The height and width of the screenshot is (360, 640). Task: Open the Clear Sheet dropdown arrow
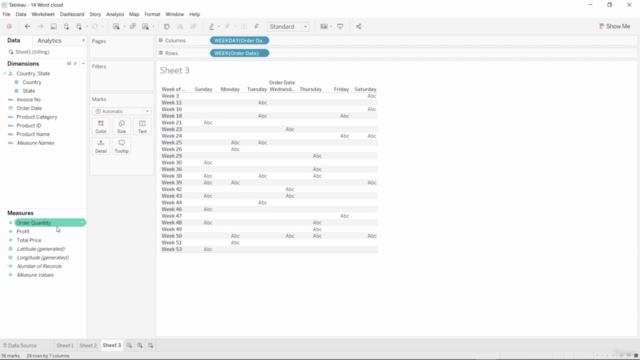(153, 27)
